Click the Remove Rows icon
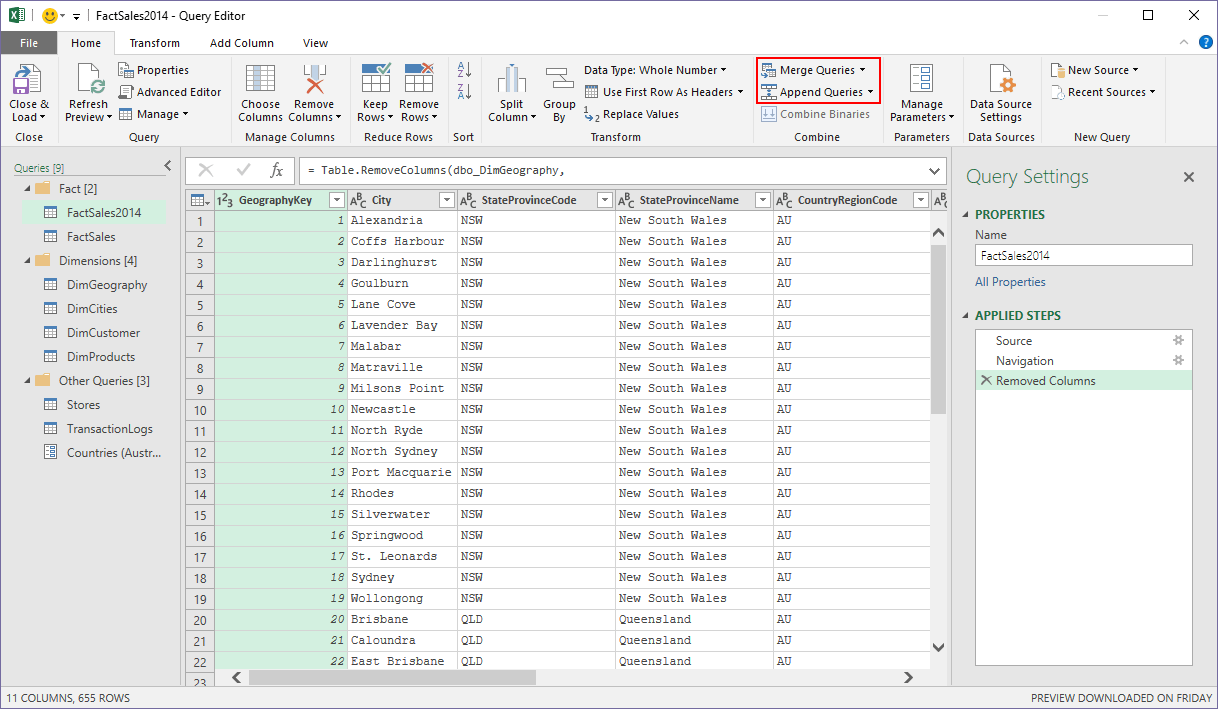This screenshot has width=1218, height=709. pos(419,80)
